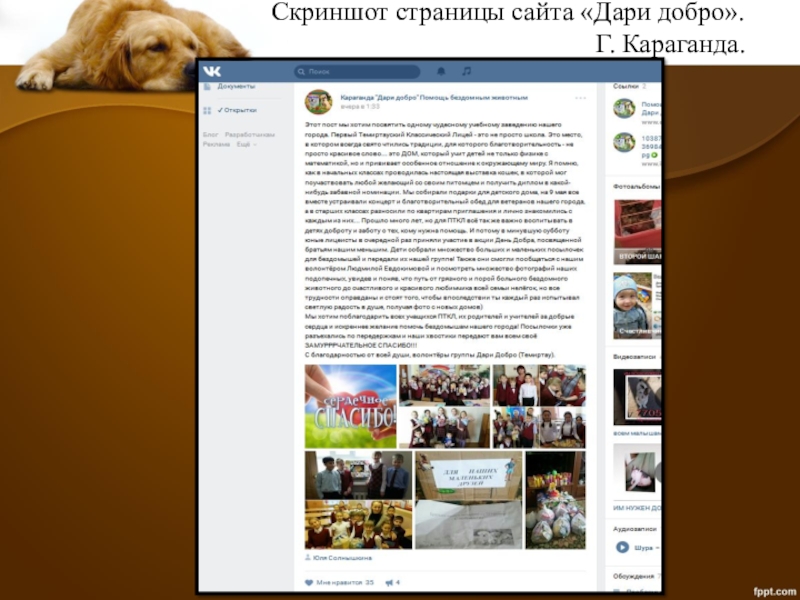Play the Шура audio track
The height and width of the screenshot is (600, 800).
tap(622, 547)
